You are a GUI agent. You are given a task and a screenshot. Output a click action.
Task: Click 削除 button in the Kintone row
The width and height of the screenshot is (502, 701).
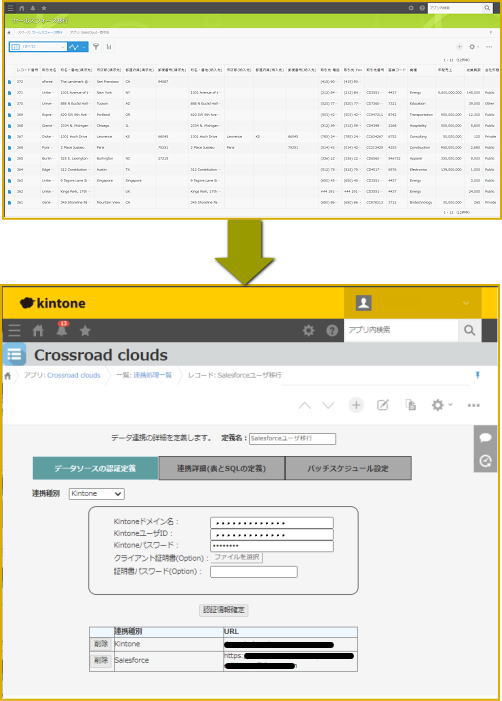click(x=101, y=644)
